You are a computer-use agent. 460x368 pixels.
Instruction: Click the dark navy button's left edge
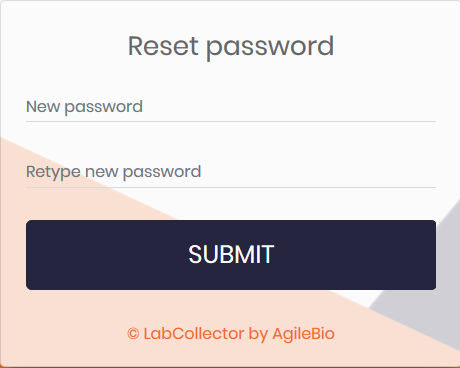point(28,255)
